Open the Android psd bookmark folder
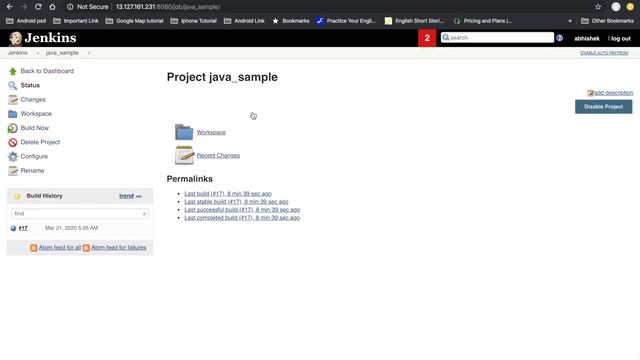Screen dimensions: 640x360 tap(26, 21)
